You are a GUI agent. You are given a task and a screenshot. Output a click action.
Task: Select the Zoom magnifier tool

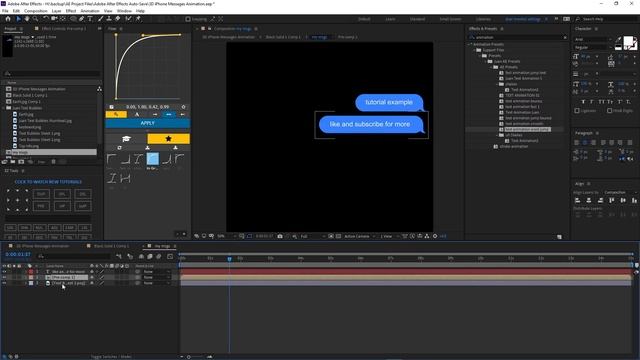[x=36, y=19]
